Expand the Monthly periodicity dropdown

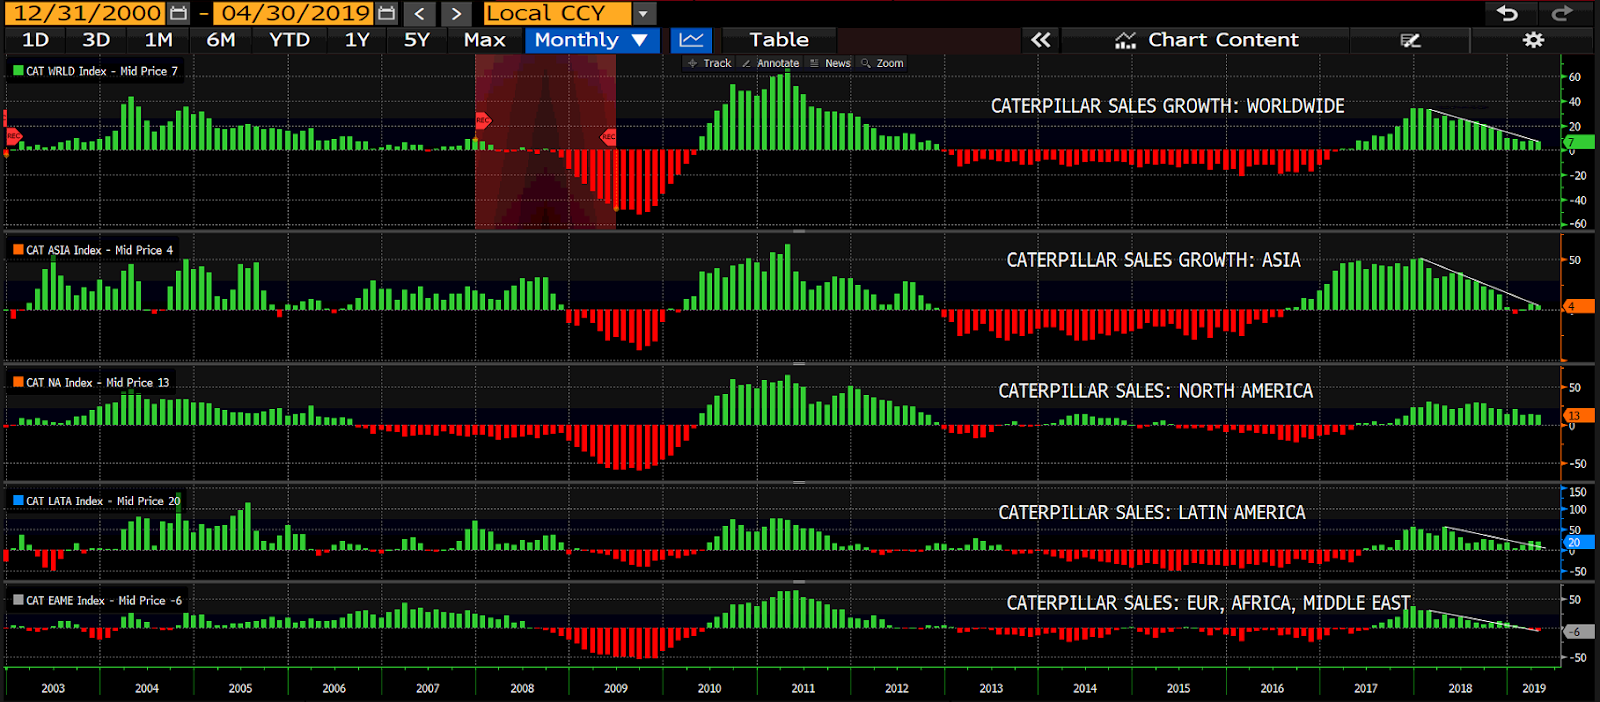[x=640, y=40]
